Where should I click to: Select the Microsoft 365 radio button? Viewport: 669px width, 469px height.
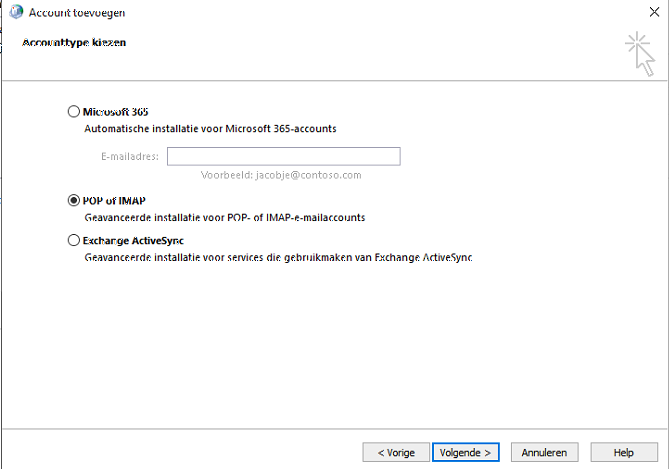tap(74, 111)
